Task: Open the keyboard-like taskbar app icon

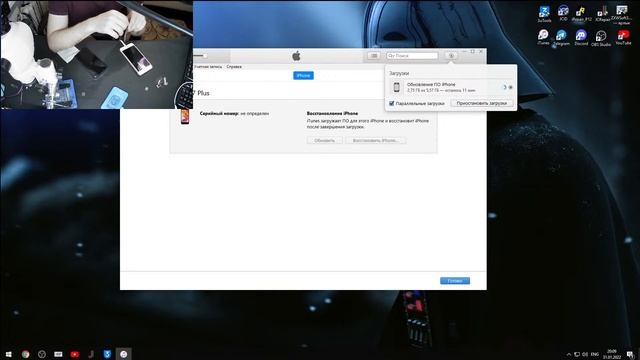Action: [58, 354]
